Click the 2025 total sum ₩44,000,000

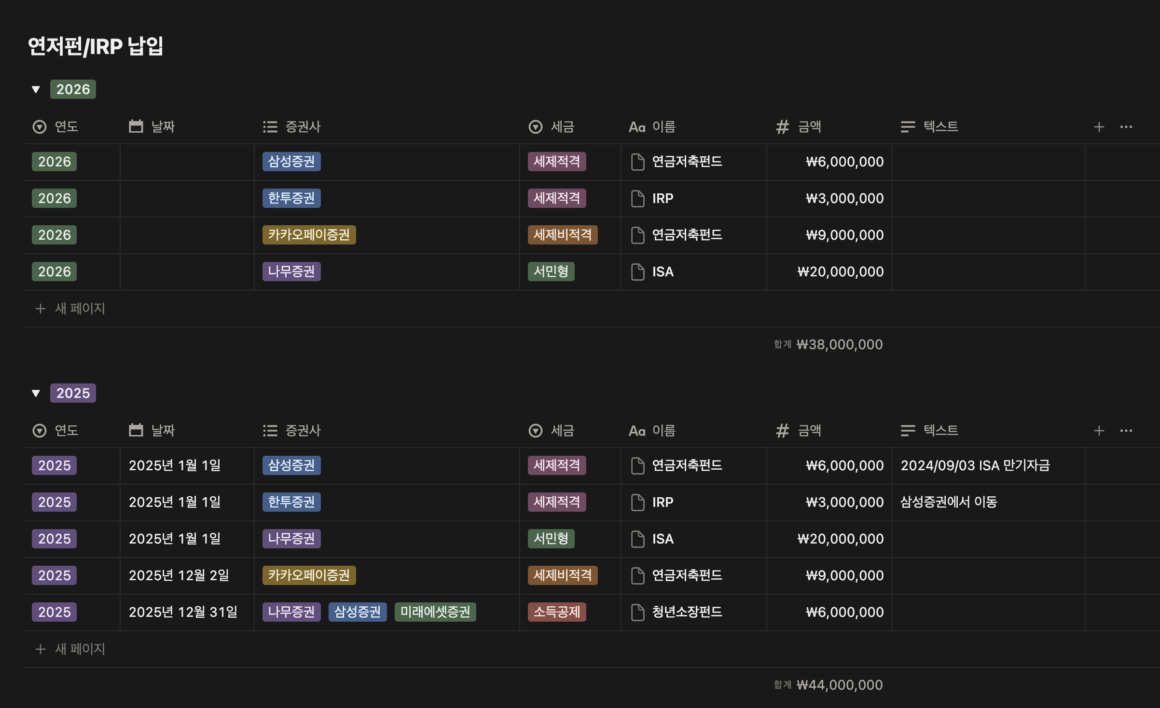point(839,685)
